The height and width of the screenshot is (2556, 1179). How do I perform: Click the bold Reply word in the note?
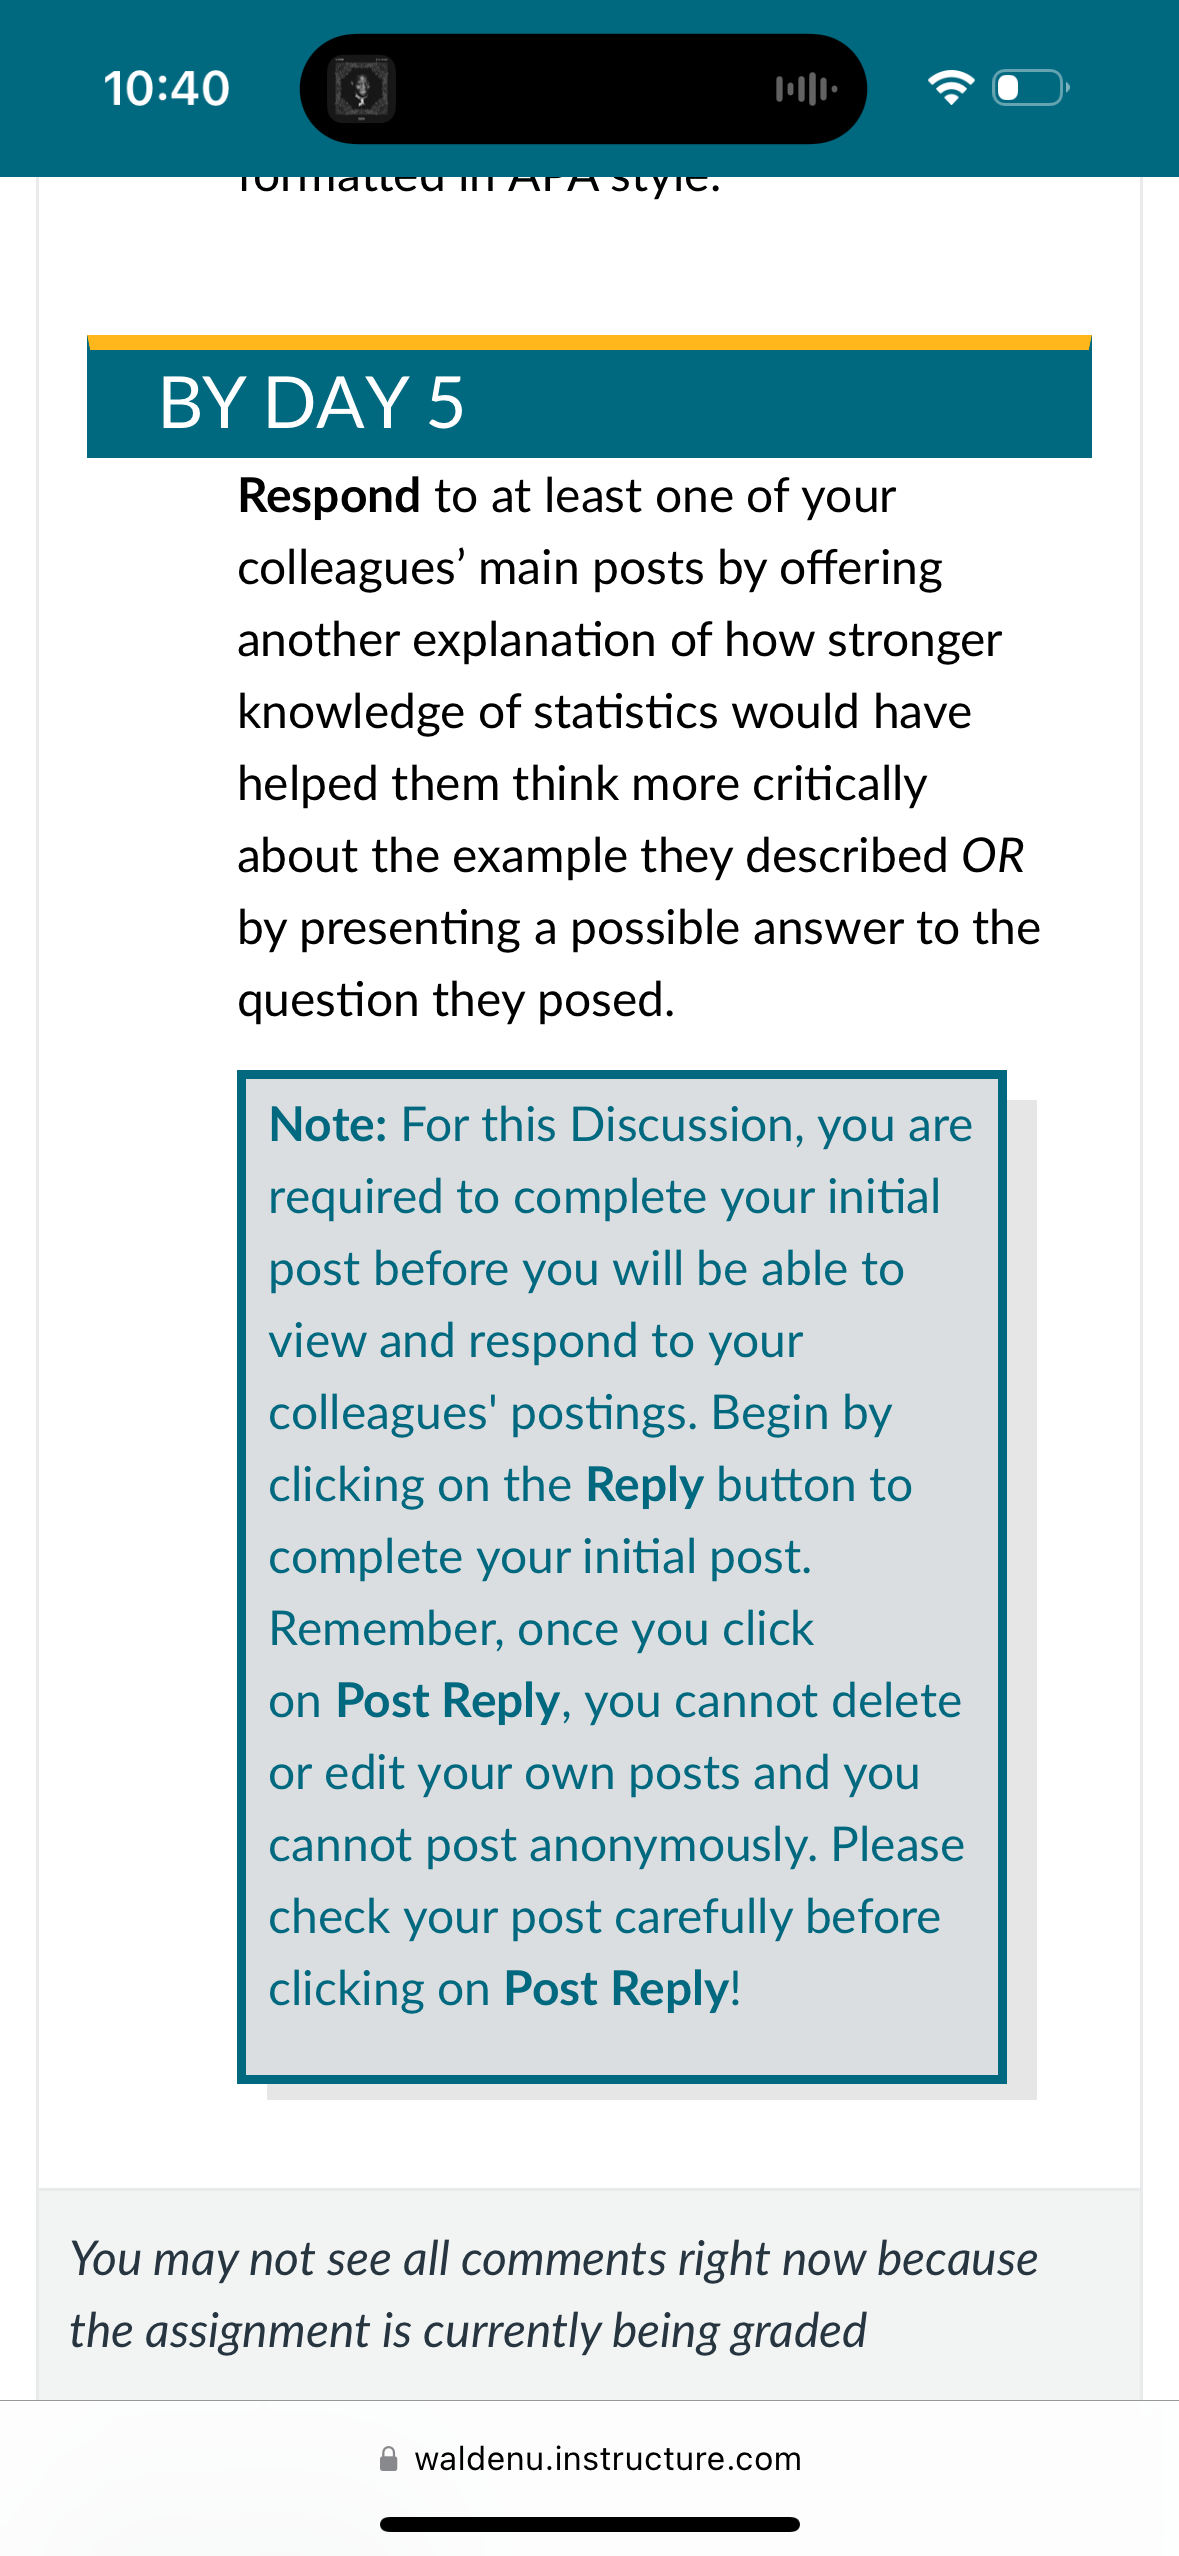tap(645, 1487)
